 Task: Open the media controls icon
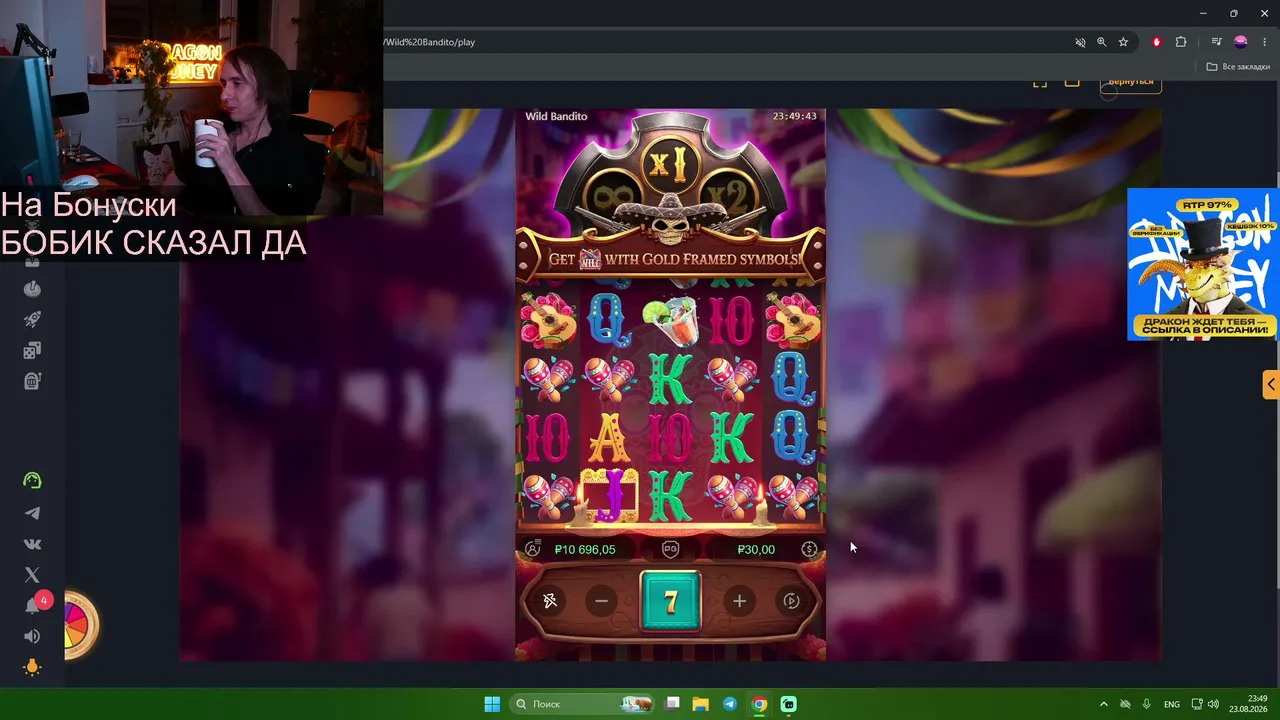pyautogui.click(x=1216, y=42)
